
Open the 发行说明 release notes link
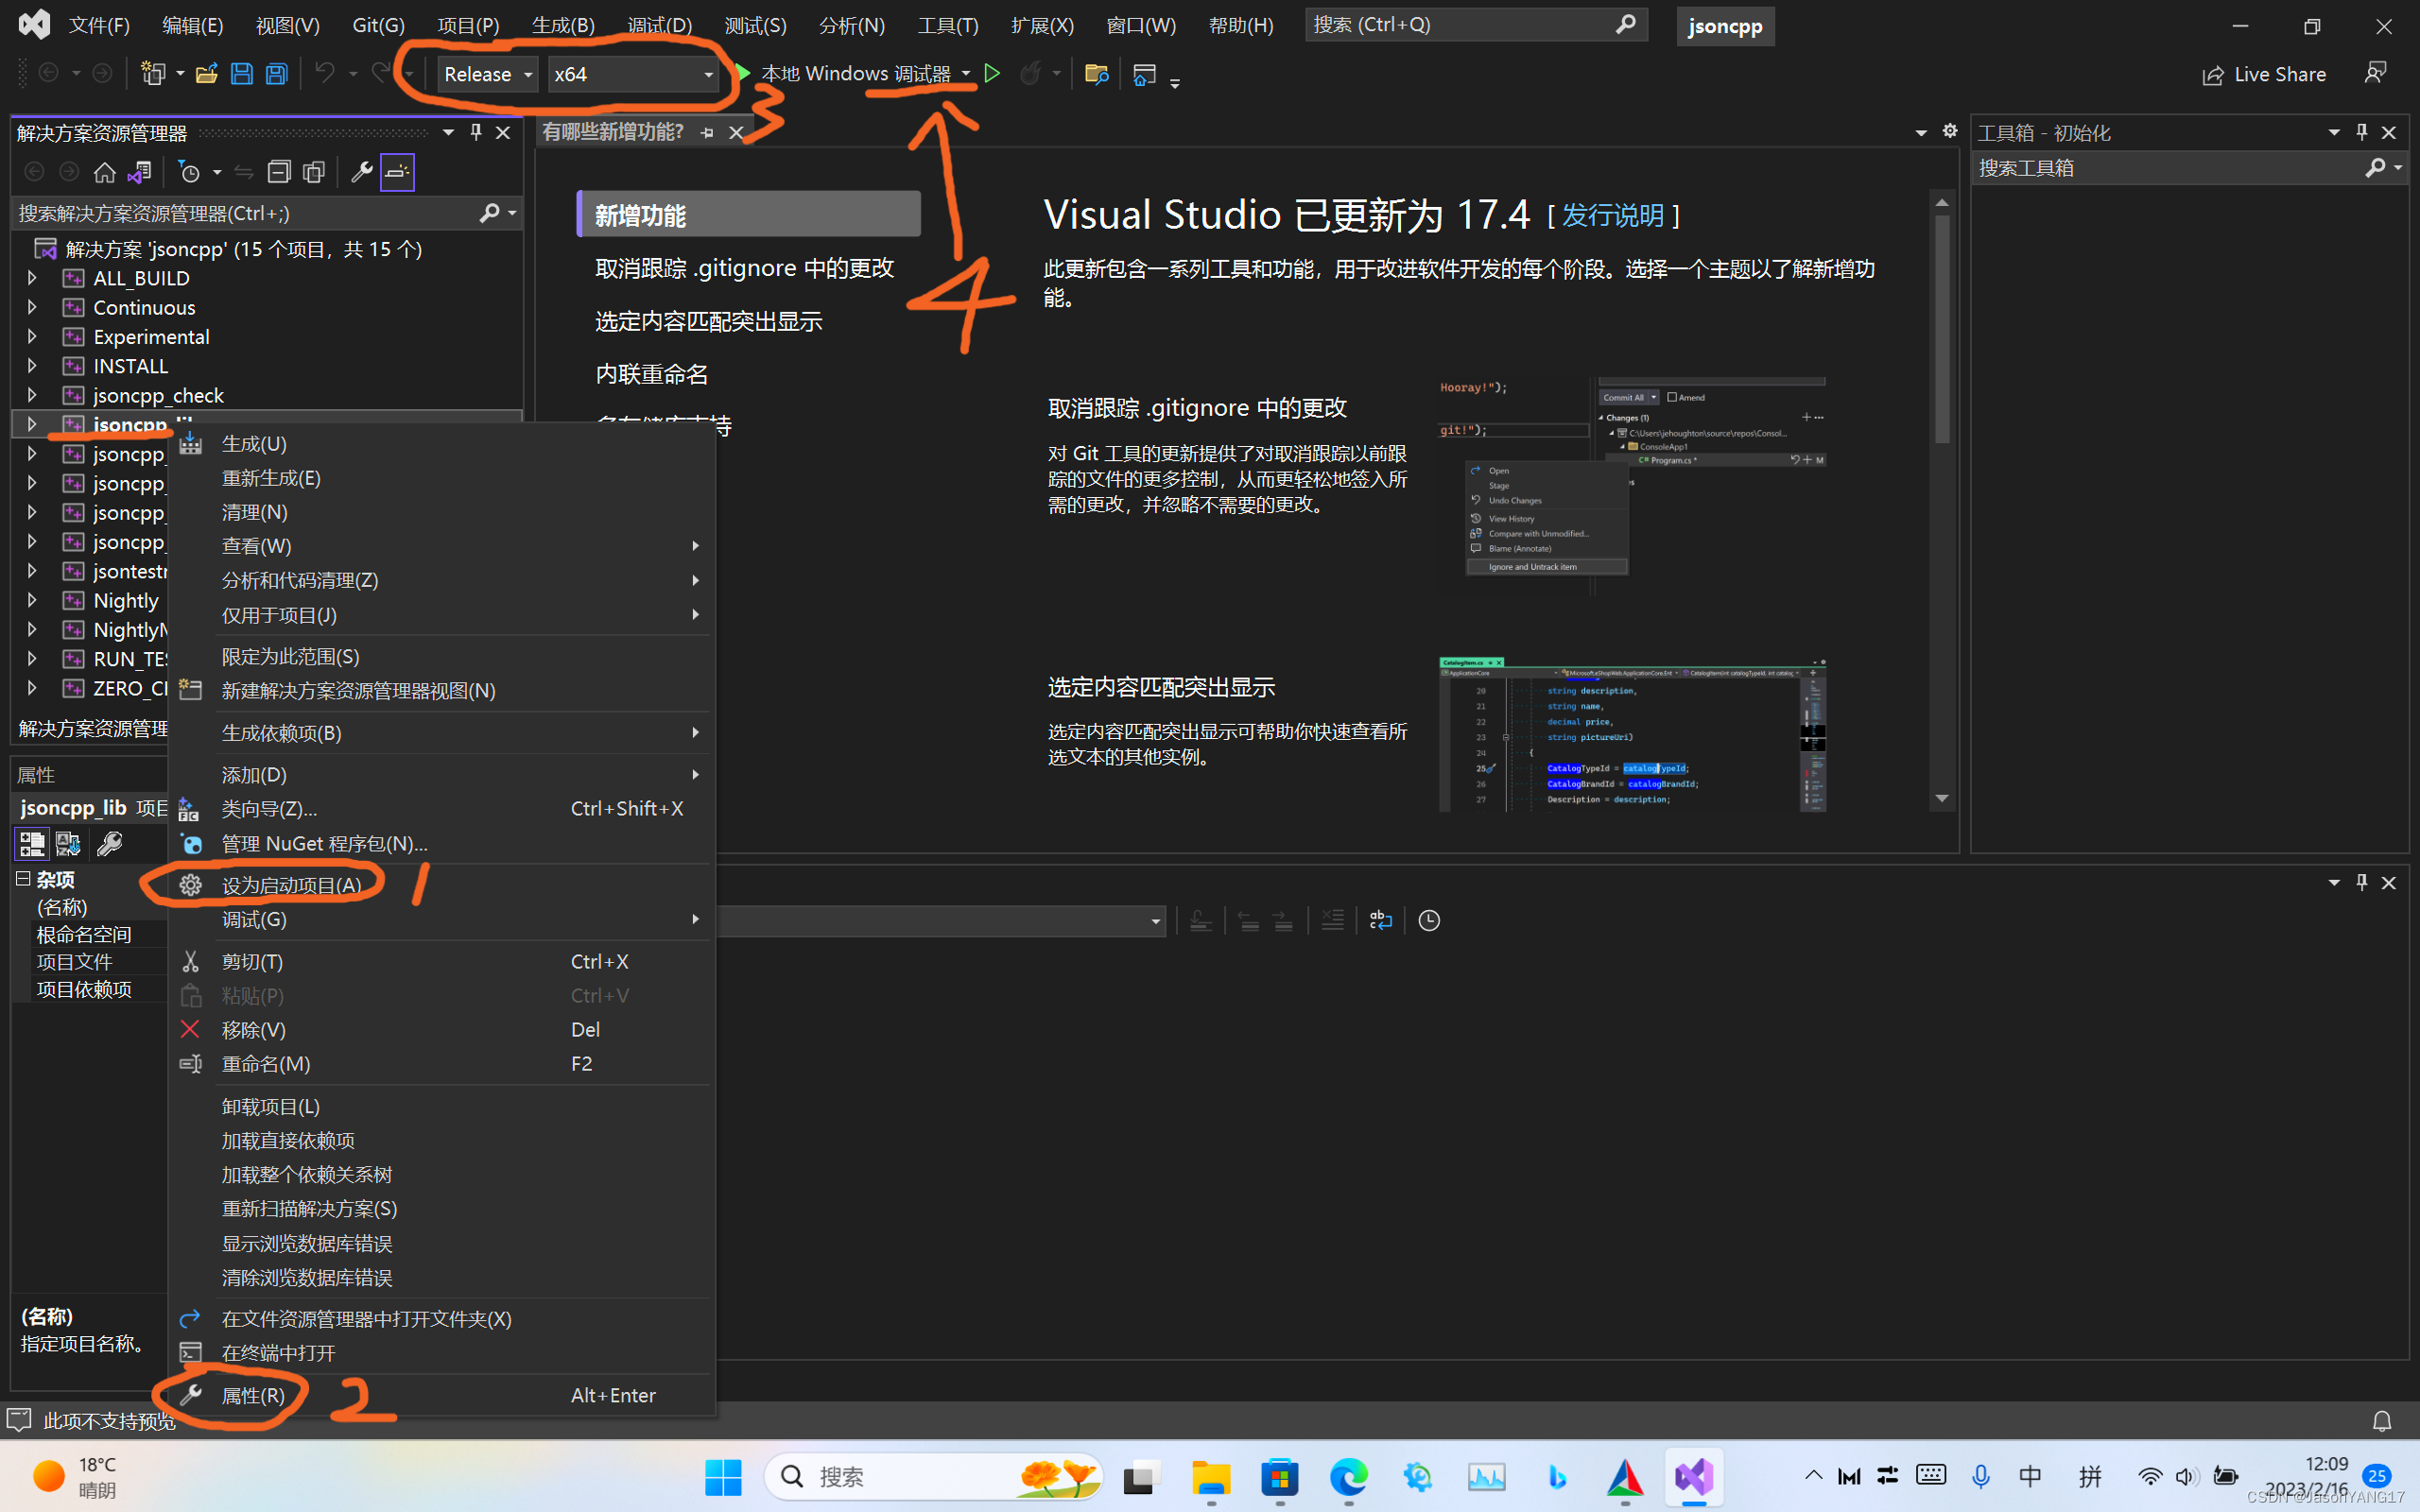click(x=1613, y=216)
